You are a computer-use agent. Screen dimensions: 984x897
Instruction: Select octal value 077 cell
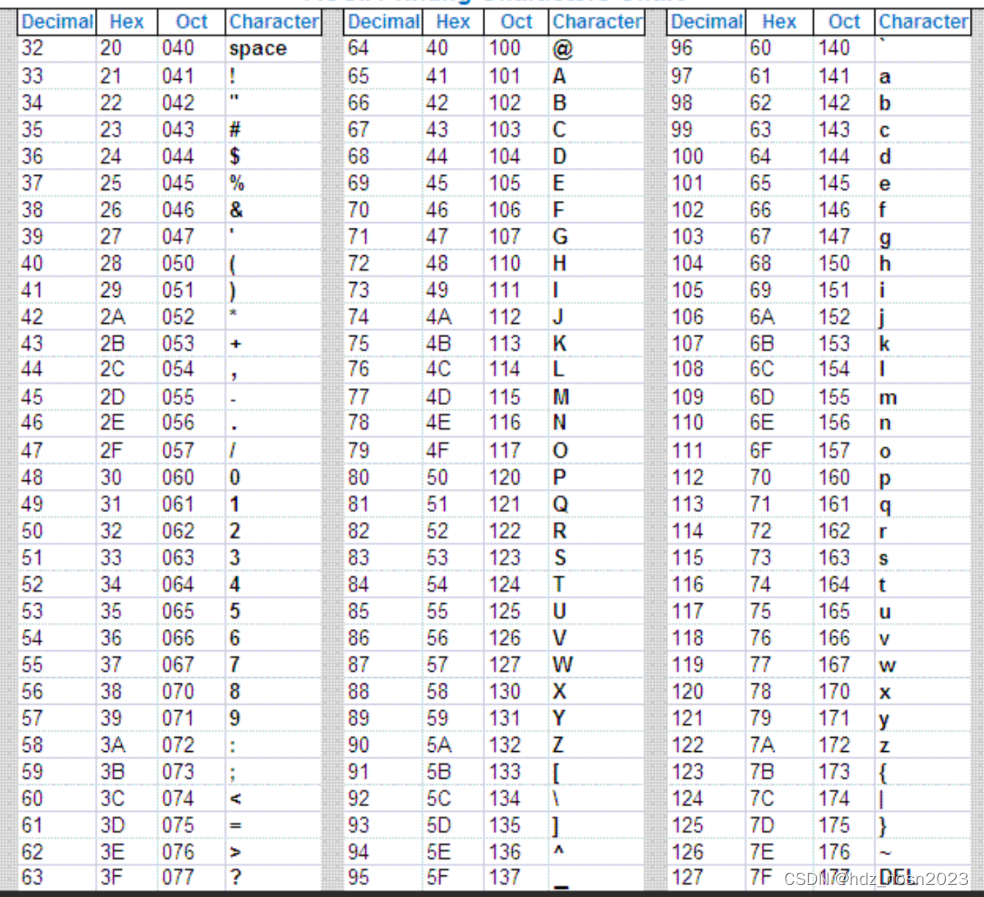pos(191,877)
